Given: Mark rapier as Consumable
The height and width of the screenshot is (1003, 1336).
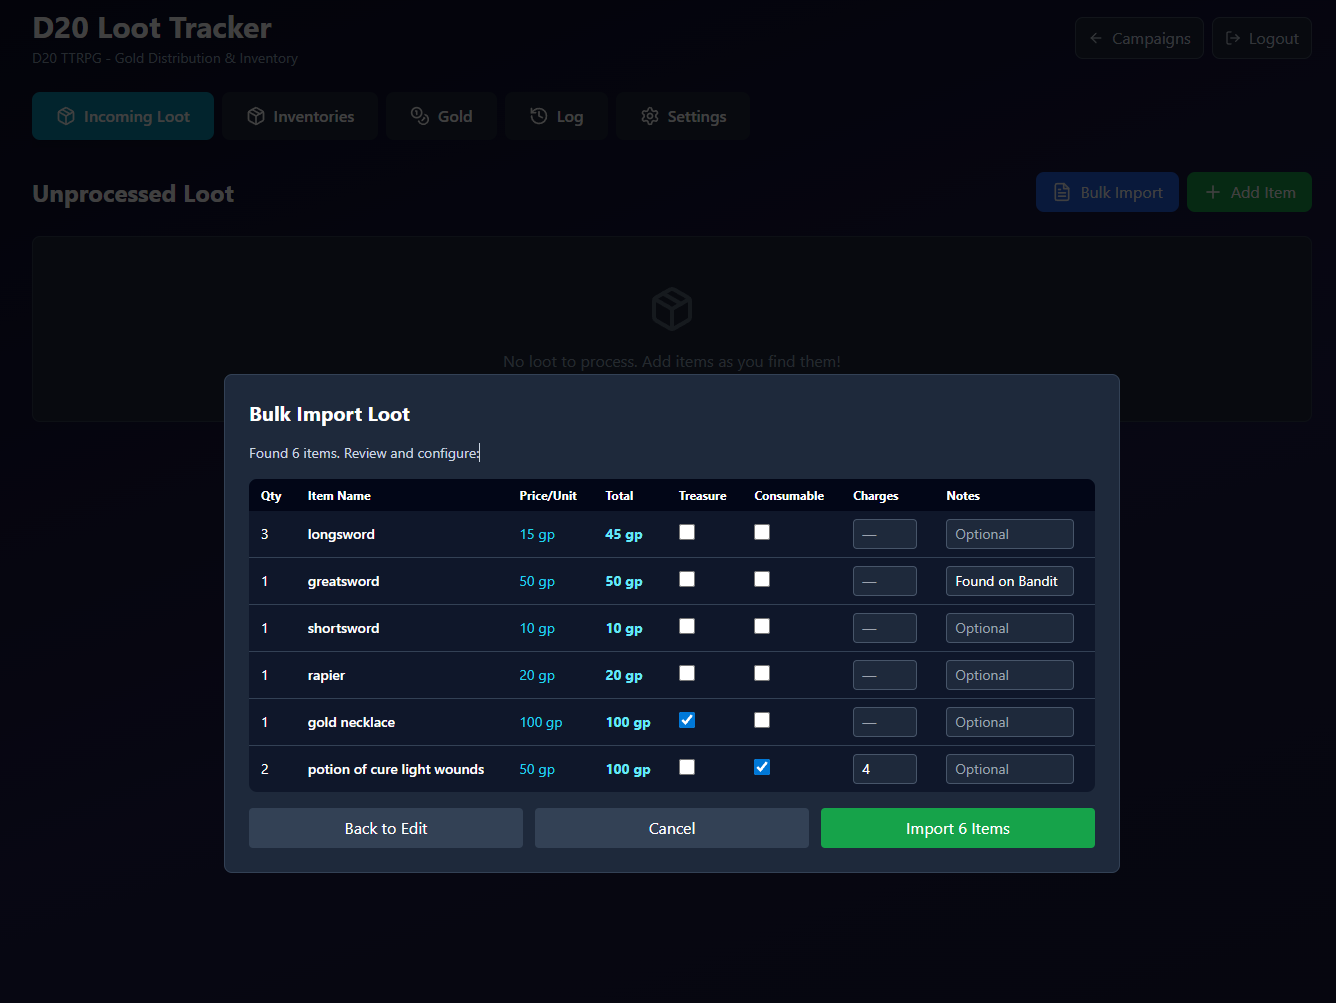Looking at the screenshot, I should 762,673.
